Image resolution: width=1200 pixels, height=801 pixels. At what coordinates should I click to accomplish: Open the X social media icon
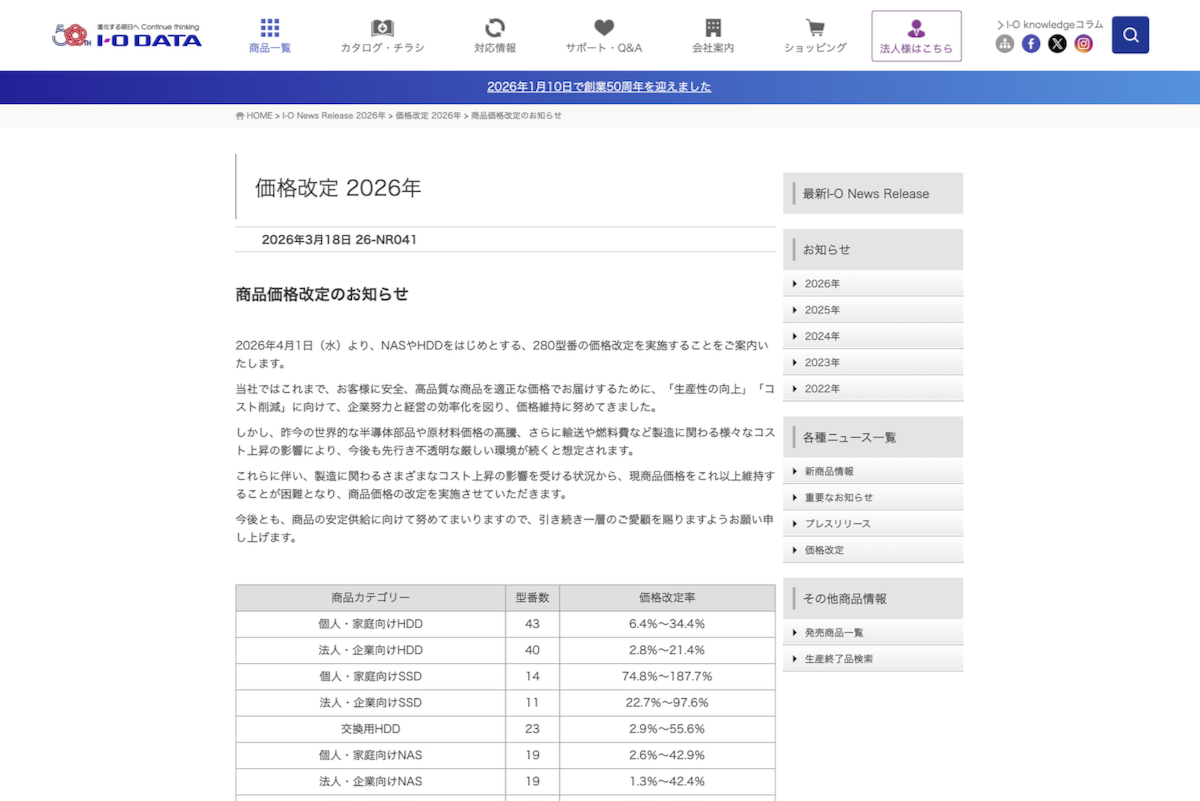click(x=1057, y=44)
